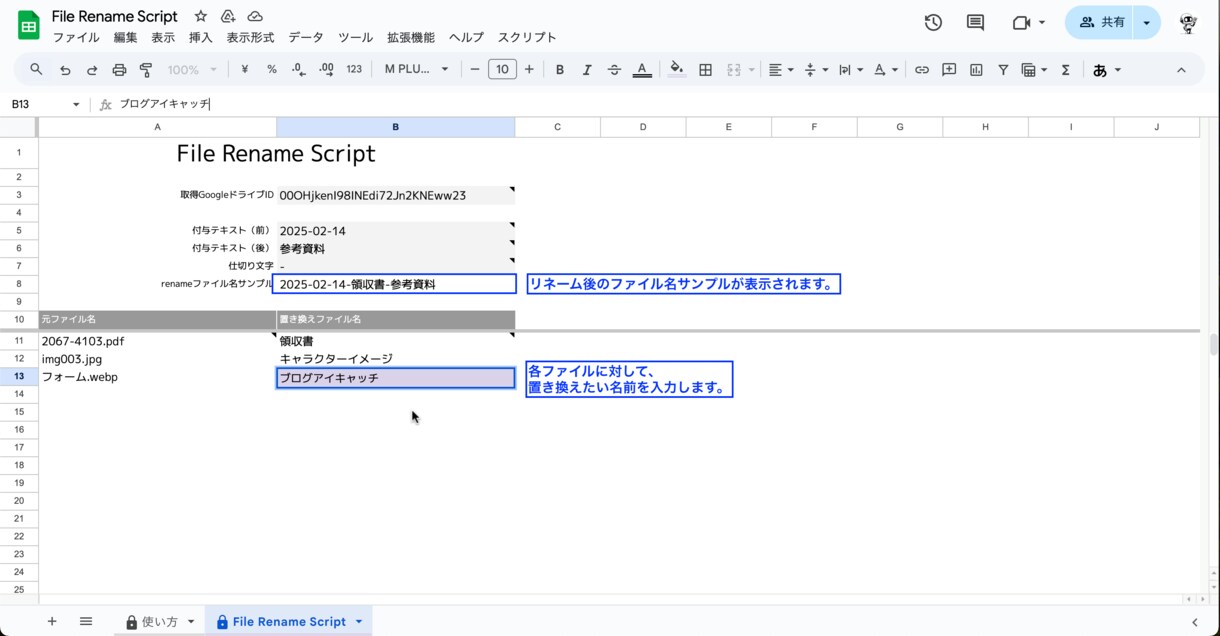1220x636 pixels.
Task: Select the Drive ID value cell
Action: pyautogui.click(x=395, y=195)
